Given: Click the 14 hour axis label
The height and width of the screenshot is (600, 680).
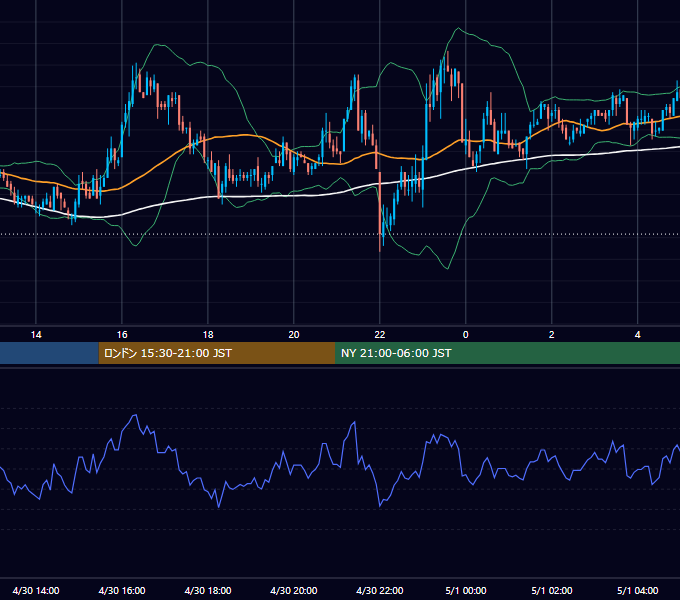Looking at the screenshot, I should point(36,335).
